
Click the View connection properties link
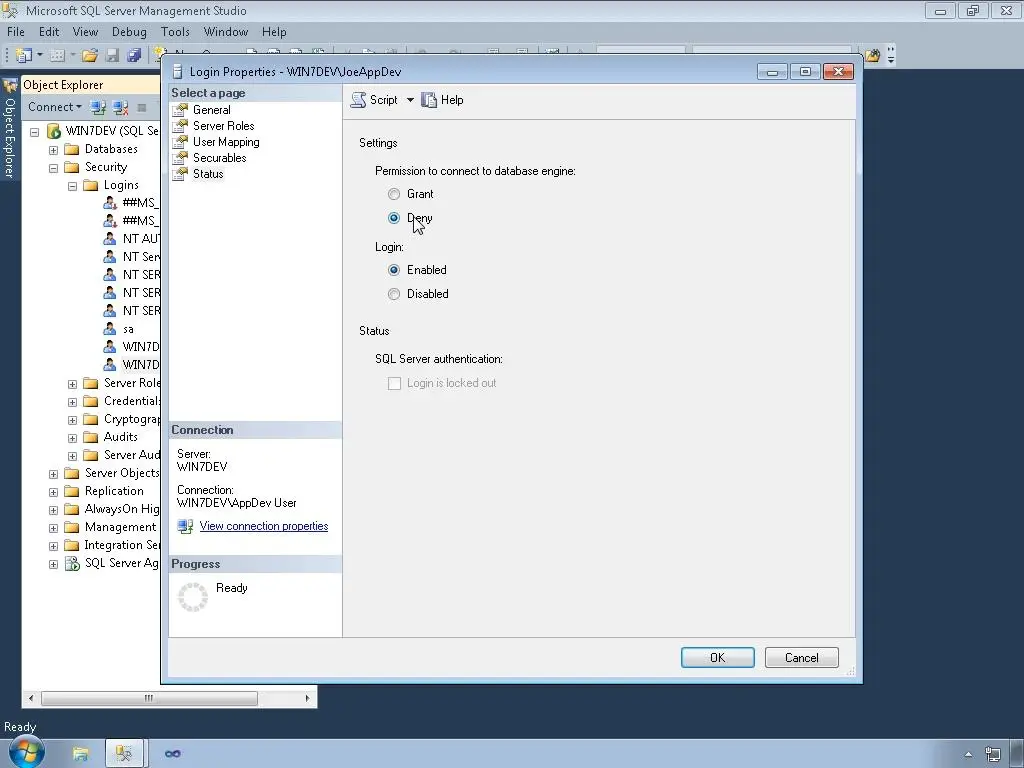click(263, 525)
